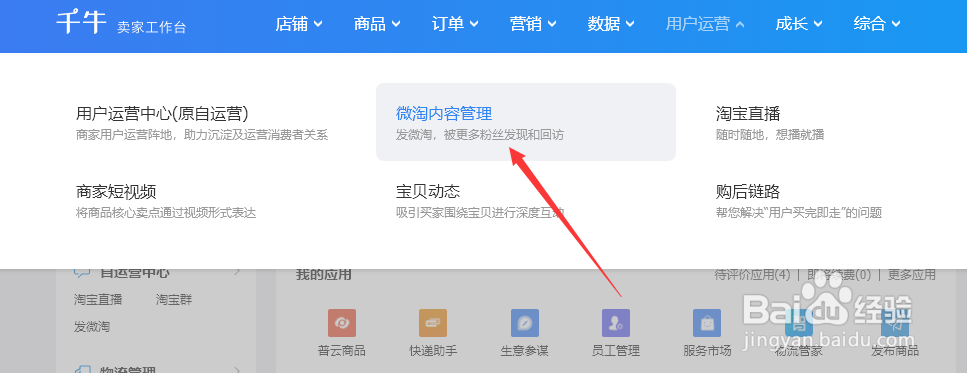Expand the 综合 dropdown menu
The image size is (967, 373).
pyautogui.click(x=877, y=24)
